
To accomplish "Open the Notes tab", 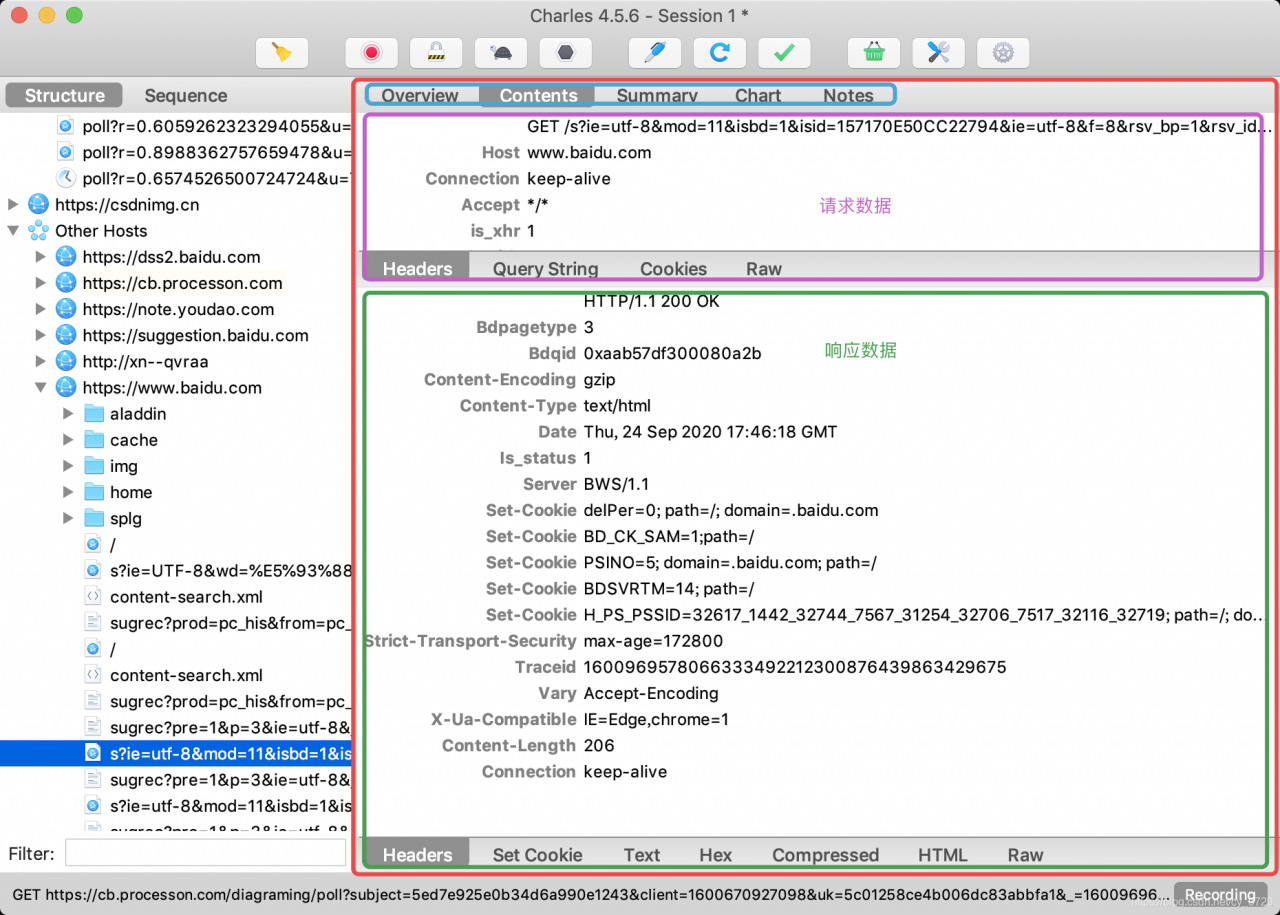I will (x=848, y=96).
